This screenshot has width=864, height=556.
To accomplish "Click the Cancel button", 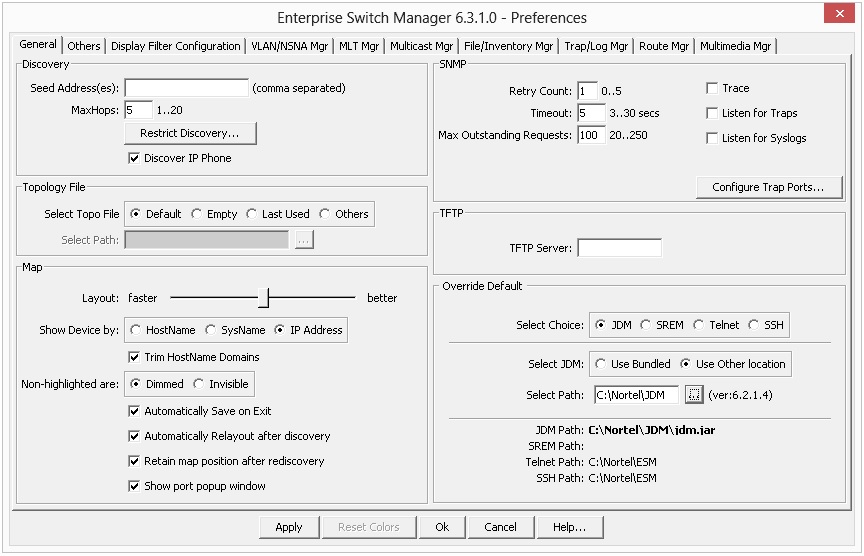I will pyautogui.click(x=500, y=527).
